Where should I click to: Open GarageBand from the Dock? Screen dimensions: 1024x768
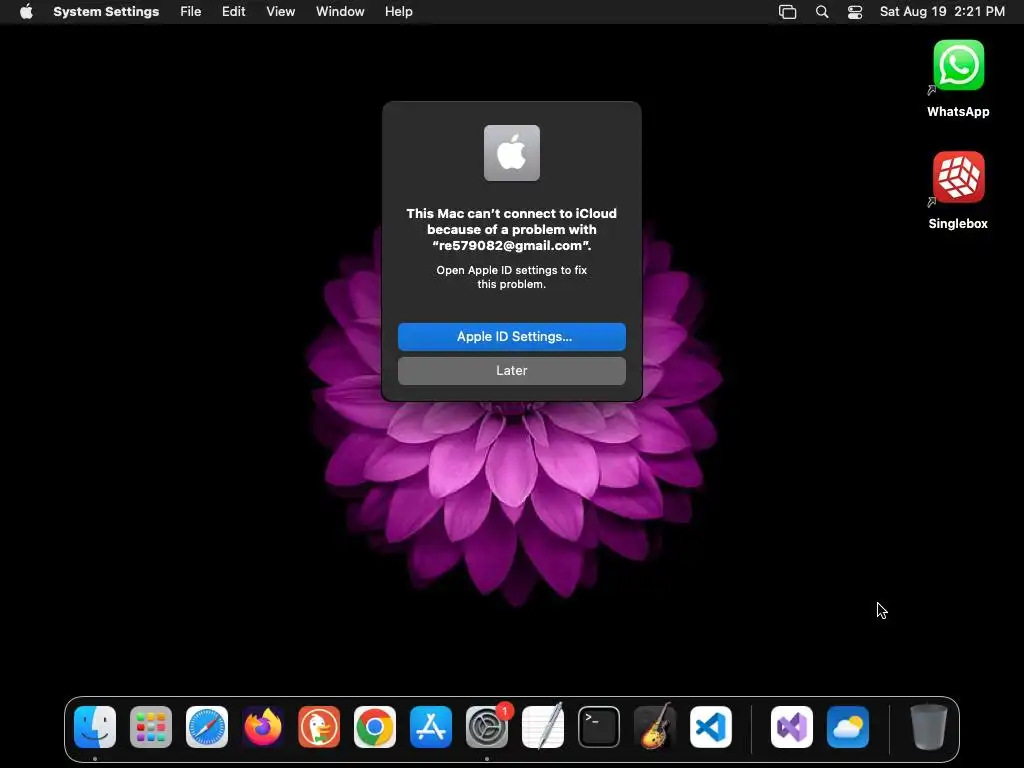[655, 727]
